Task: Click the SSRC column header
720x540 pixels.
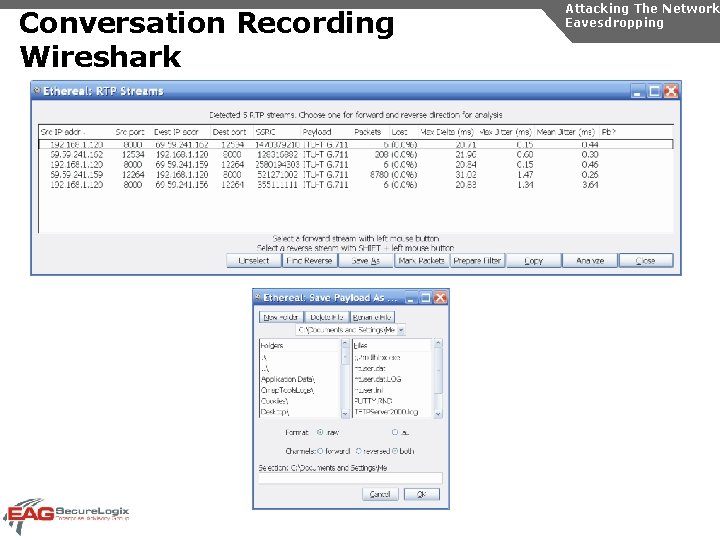Action: point(276,132)
